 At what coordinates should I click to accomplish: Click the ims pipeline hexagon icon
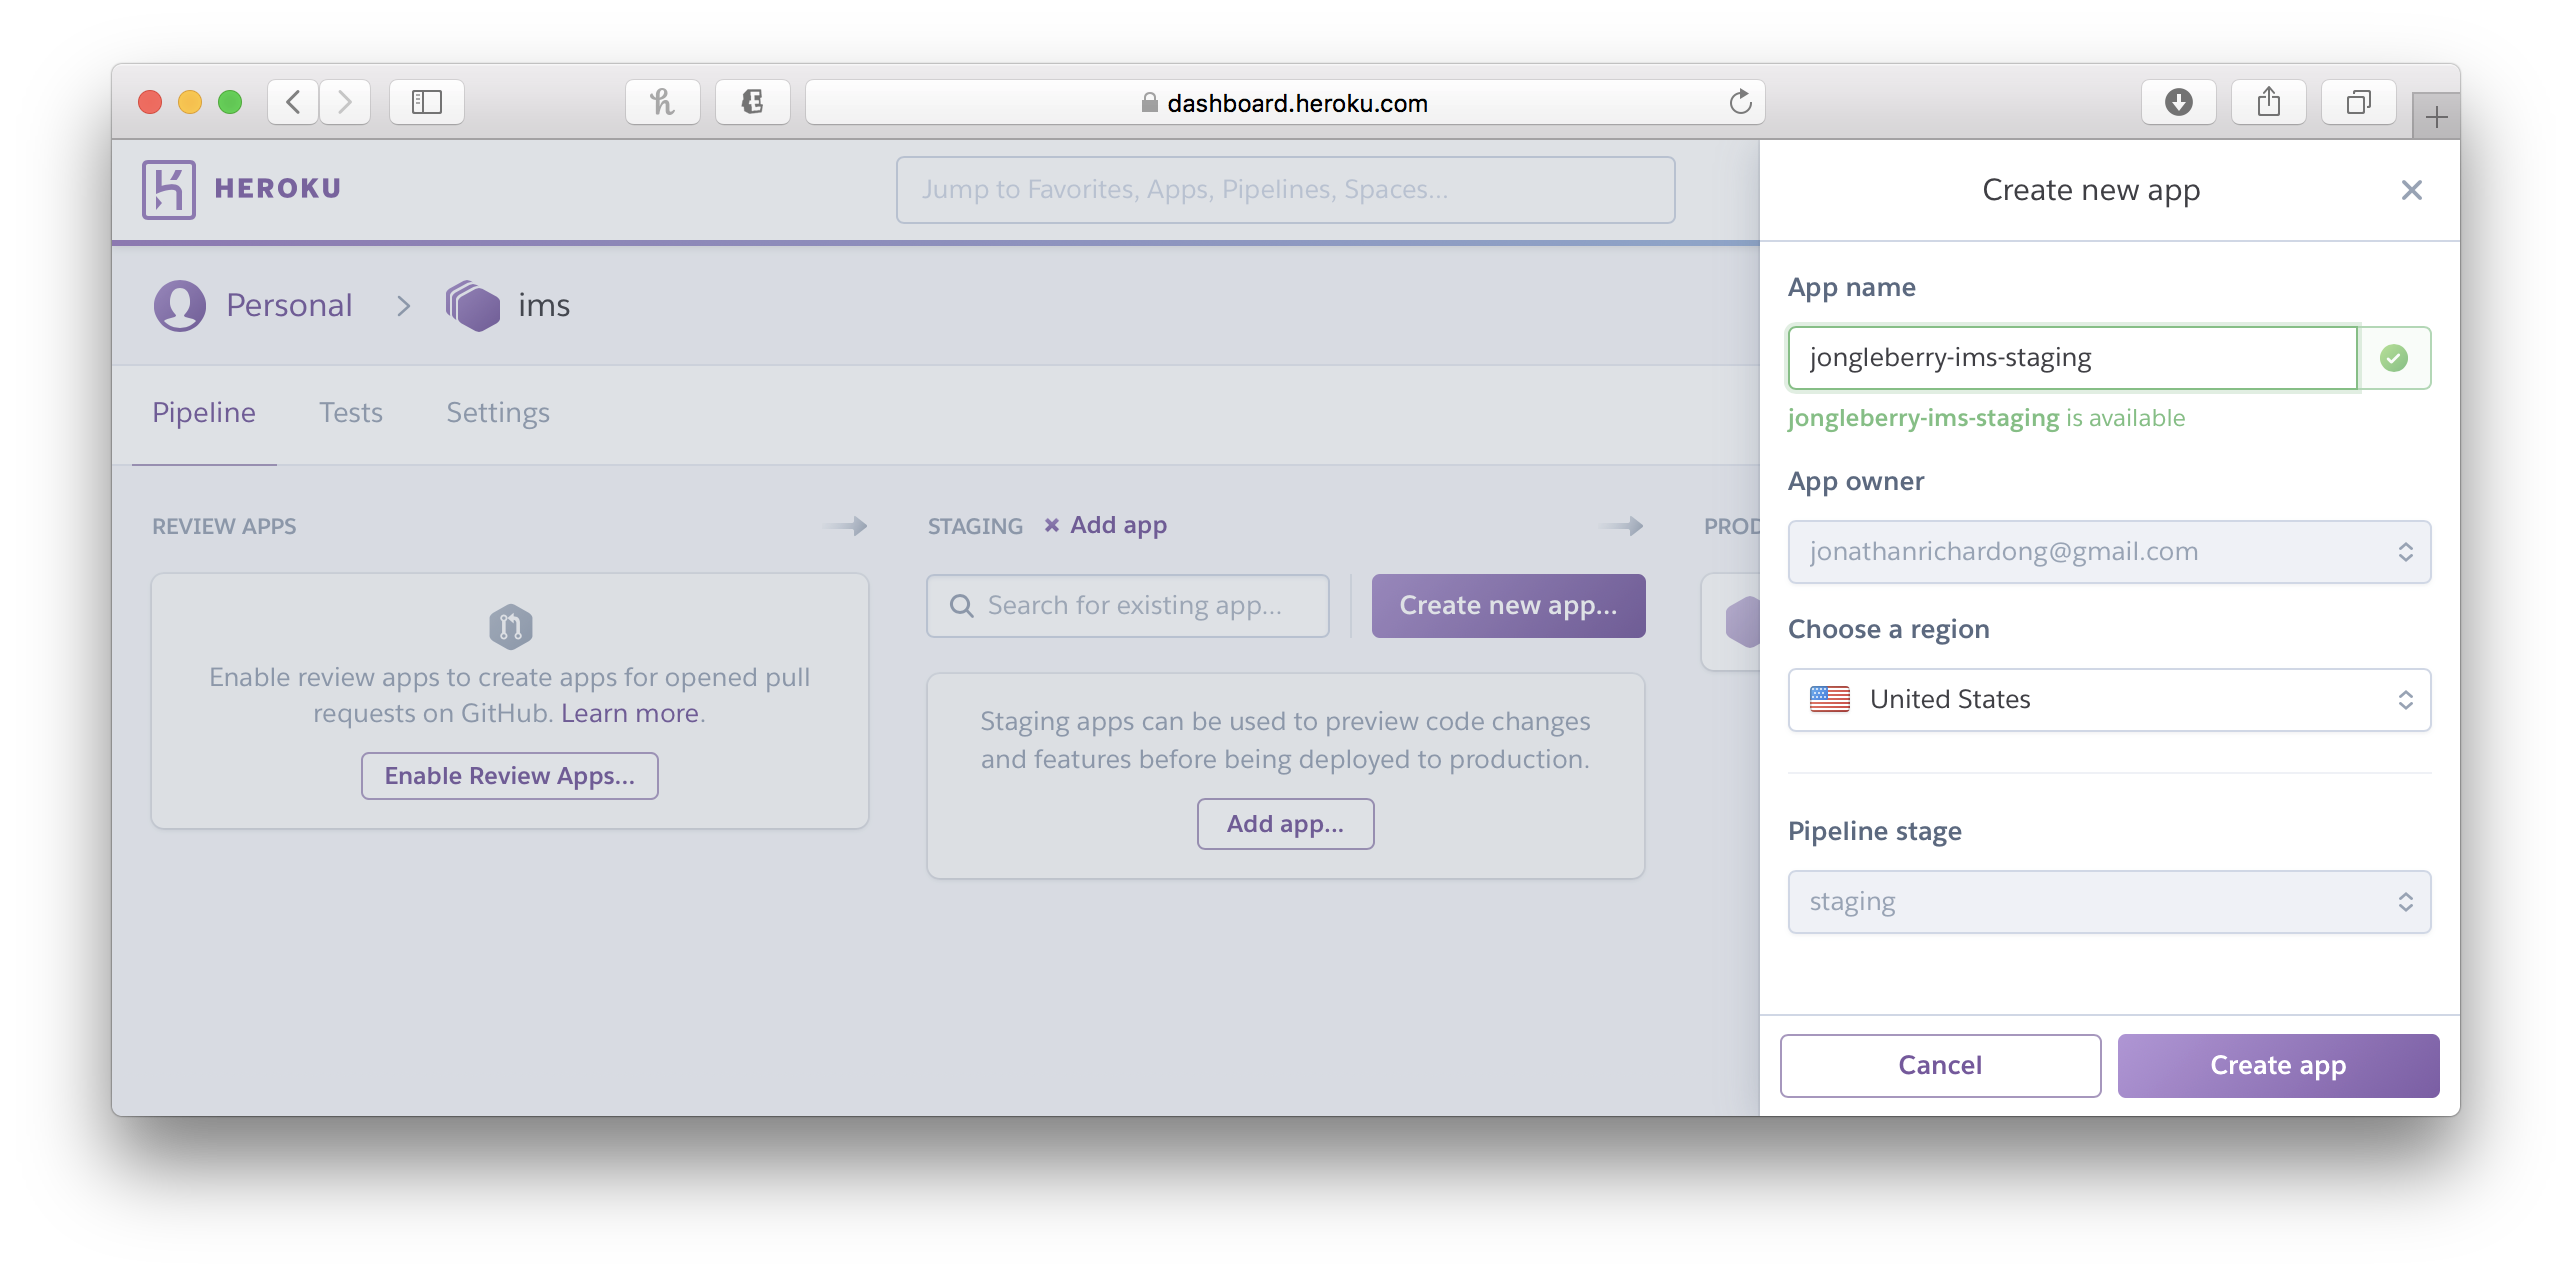(473, 305)
